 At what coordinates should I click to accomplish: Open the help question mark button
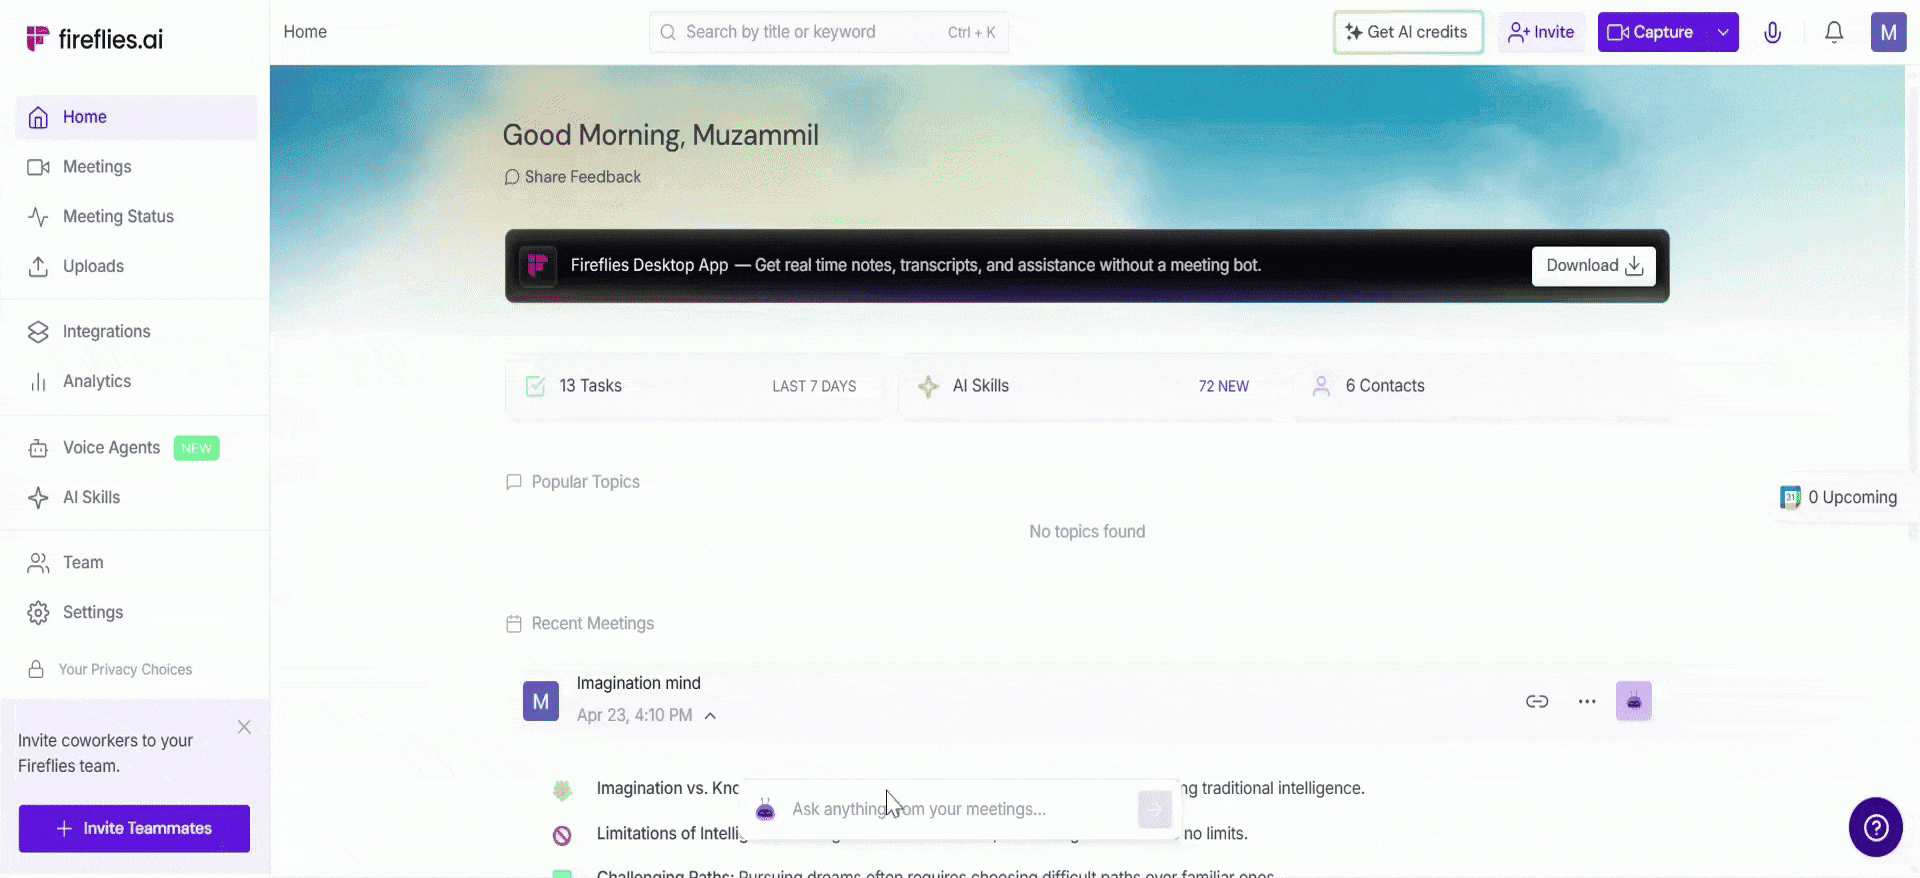tap(1876, 827)
